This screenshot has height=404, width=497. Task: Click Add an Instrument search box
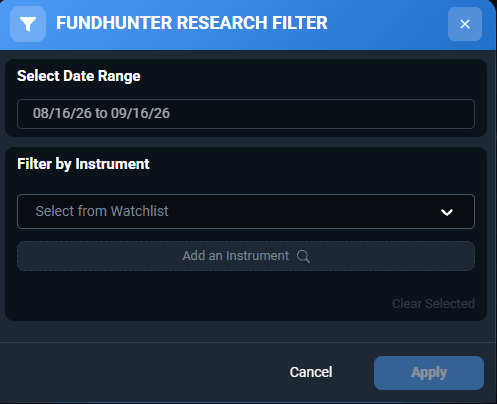(x=246, y=256)
